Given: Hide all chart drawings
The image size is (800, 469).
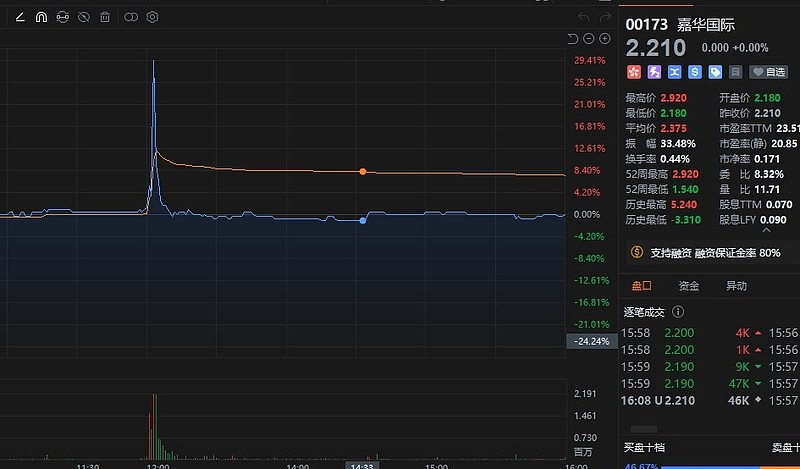Looking at the screenshot, I should click(84, 17).
